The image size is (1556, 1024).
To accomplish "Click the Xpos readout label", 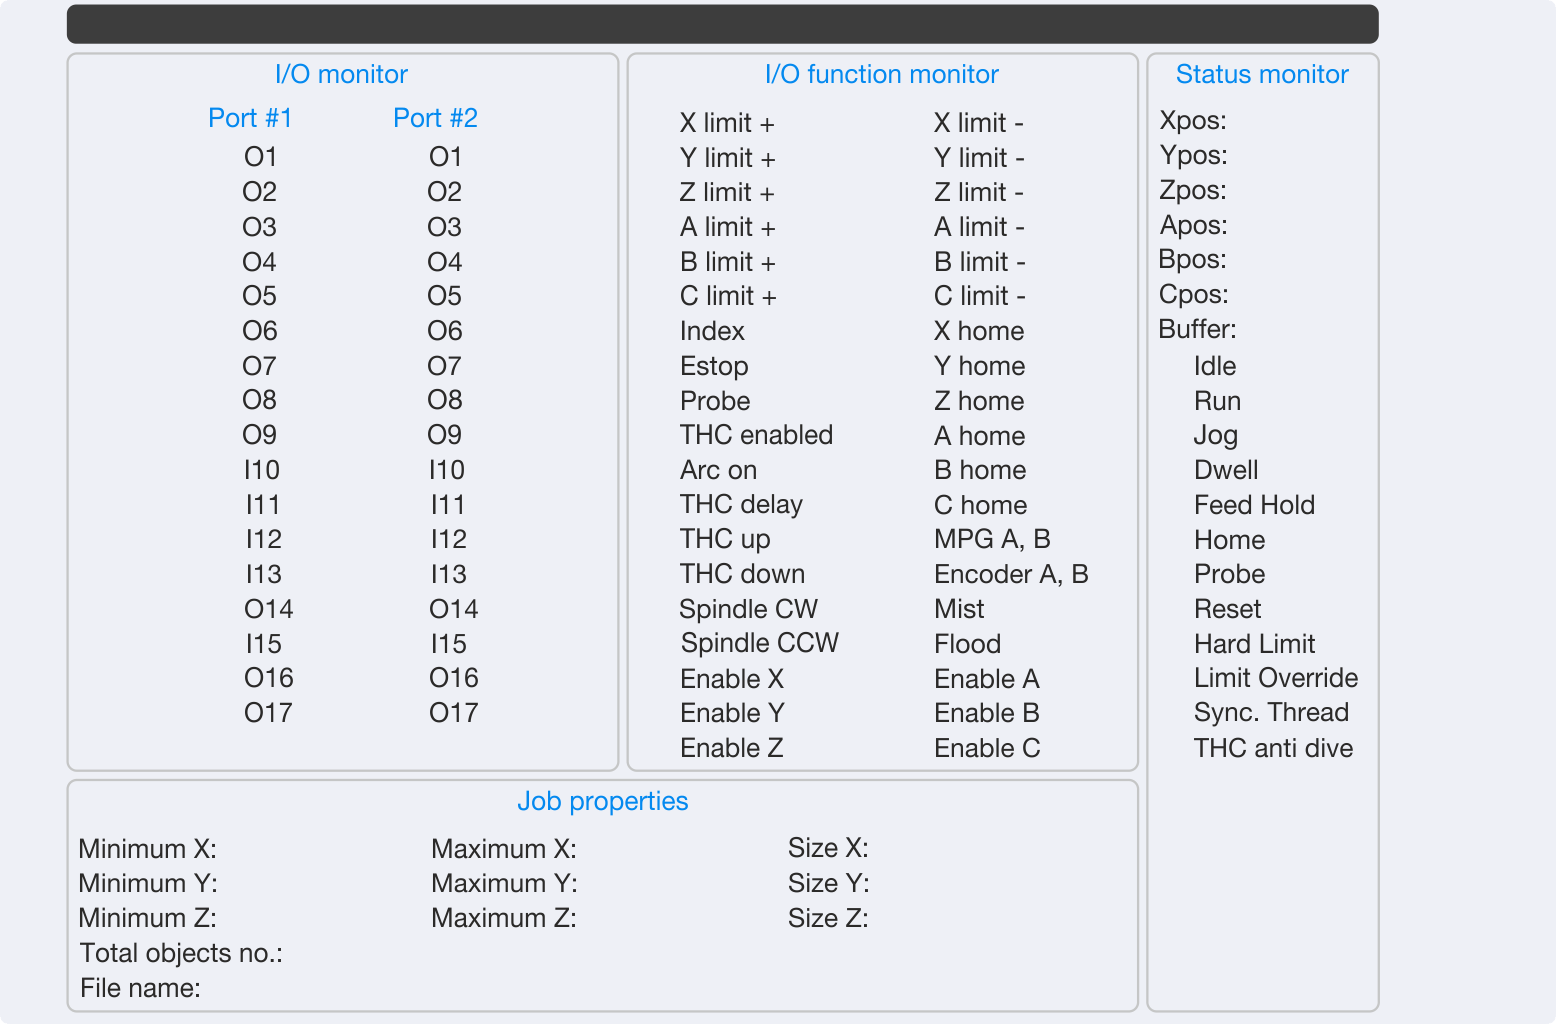I will click(x=1193, y=121).
